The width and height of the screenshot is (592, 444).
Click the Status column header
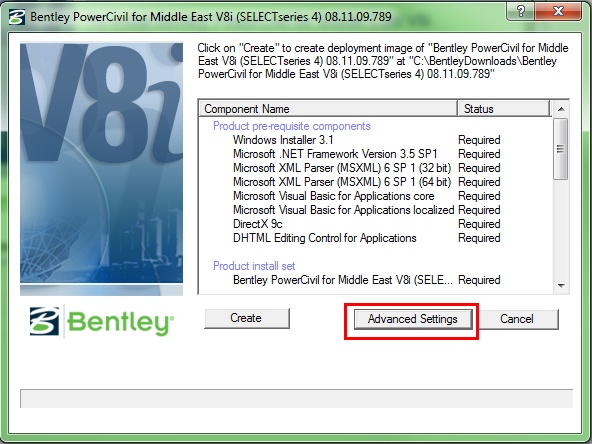point(504,109)
